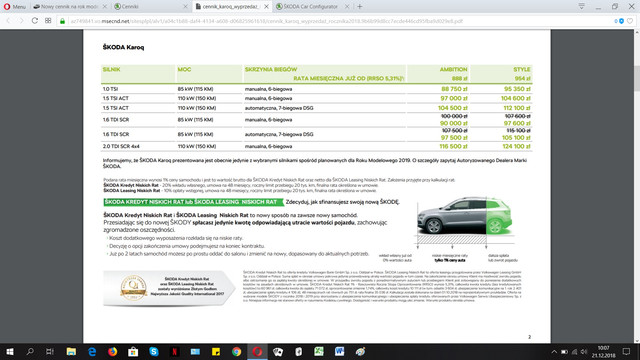The height and width of the screenshot is (360, 640).
Task: Close the 'Cenniki' tab
Action: click(185, 7)
